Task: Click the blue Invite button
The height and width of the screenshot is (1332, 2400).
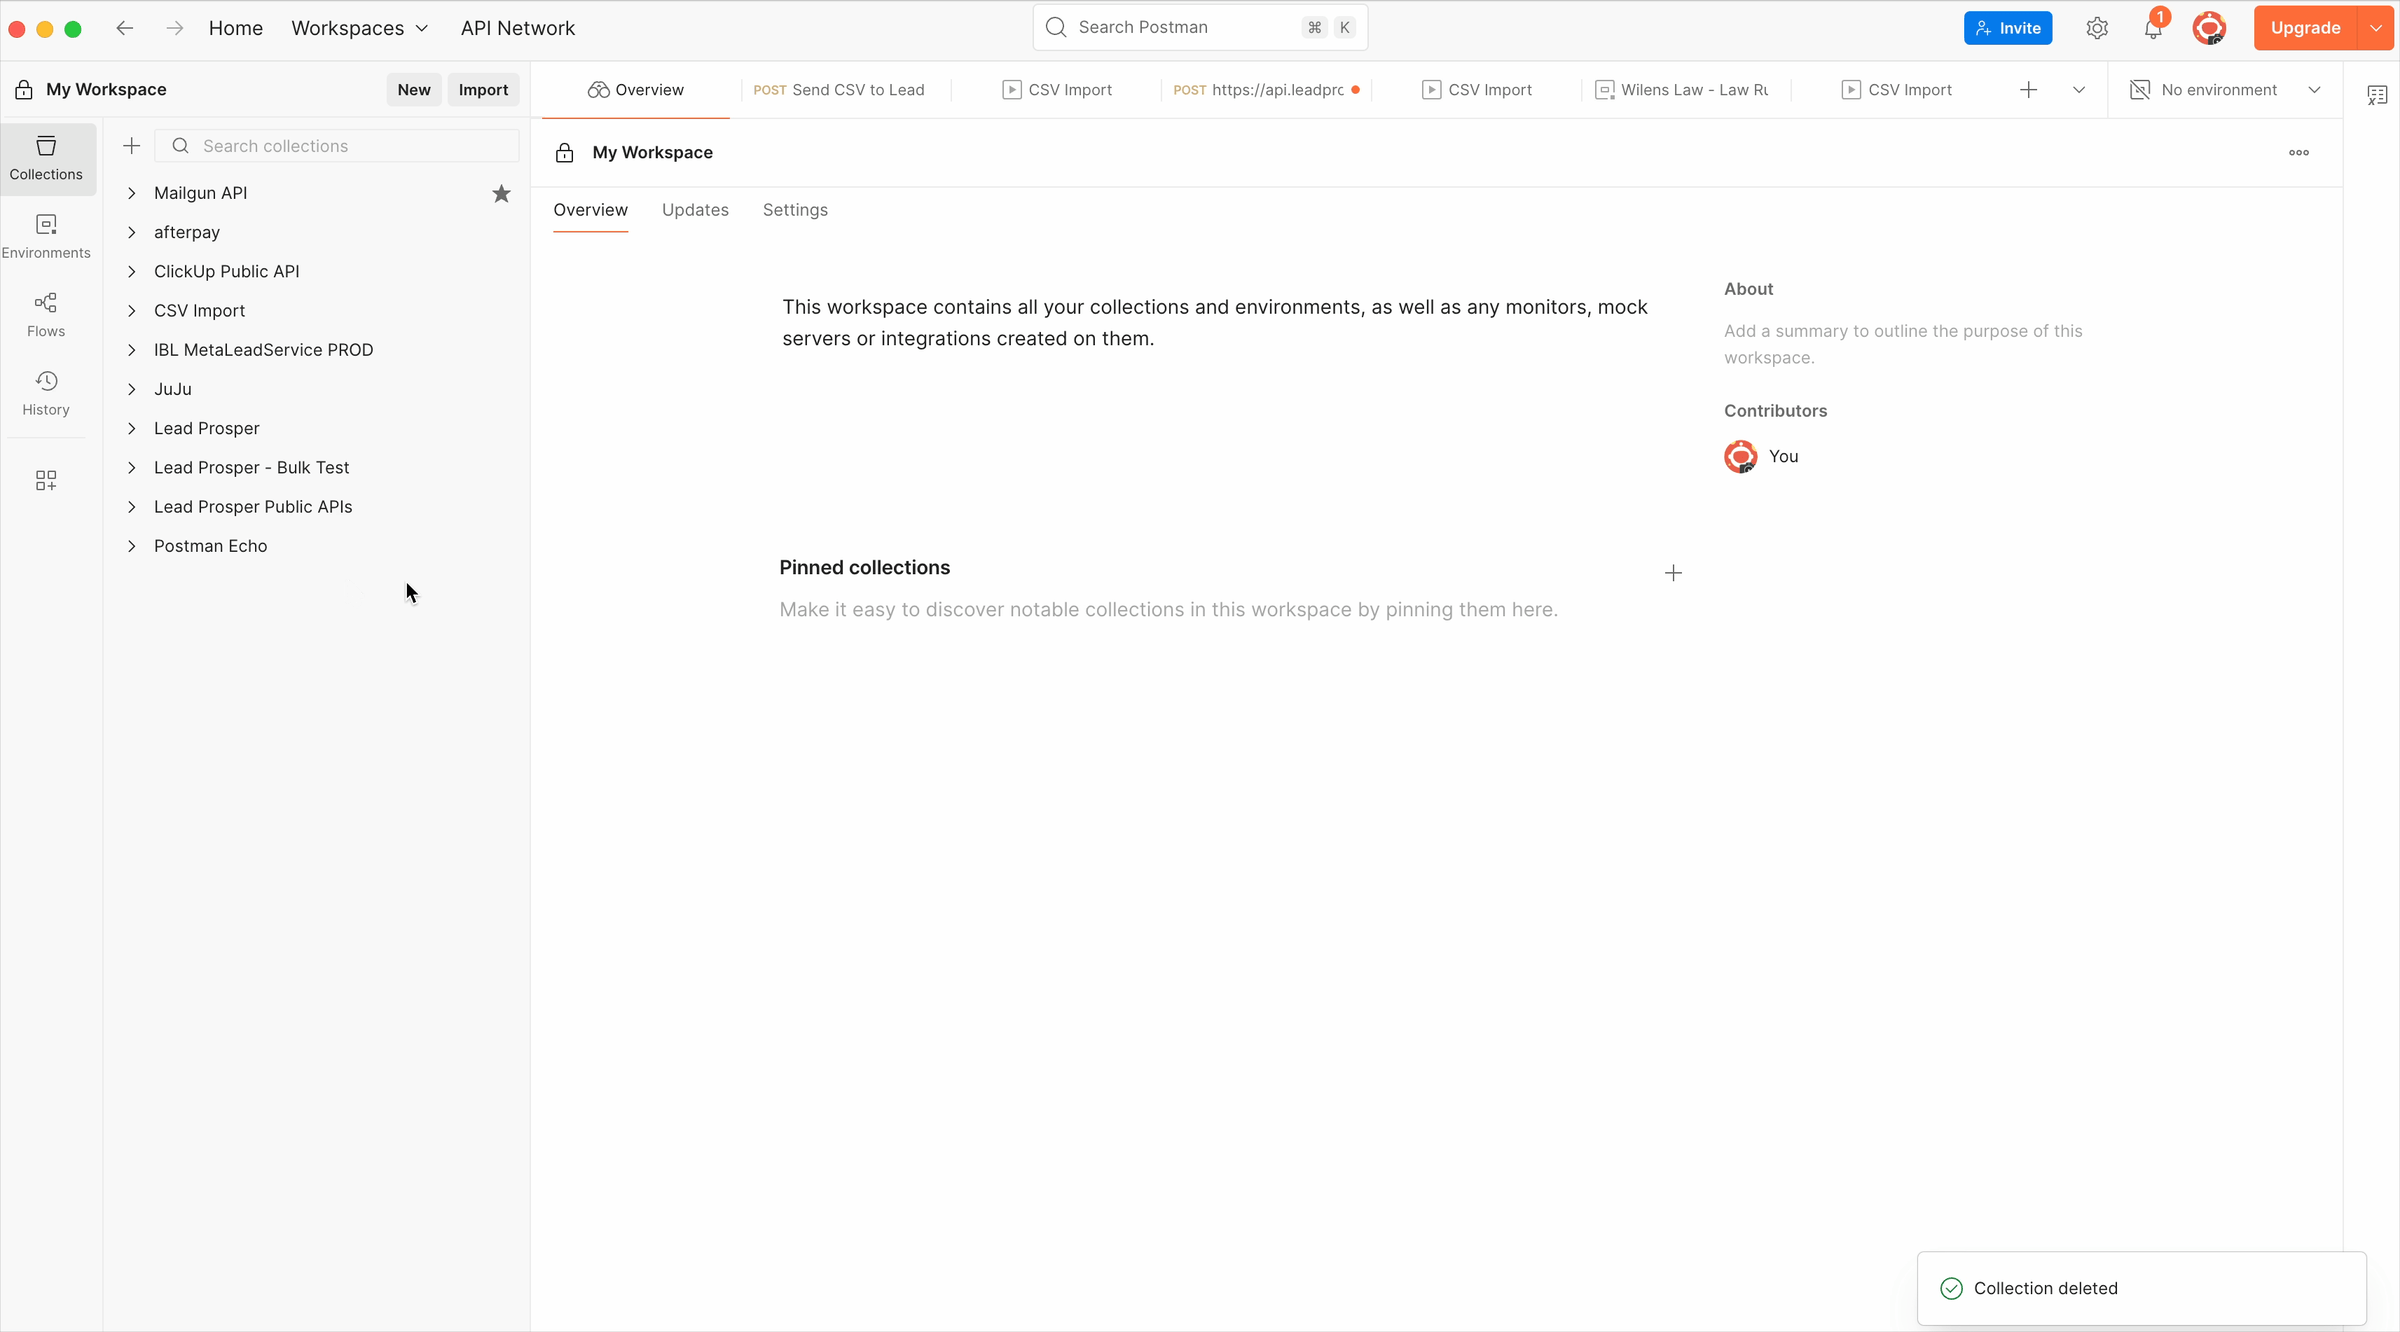Action: [2007, 28]
